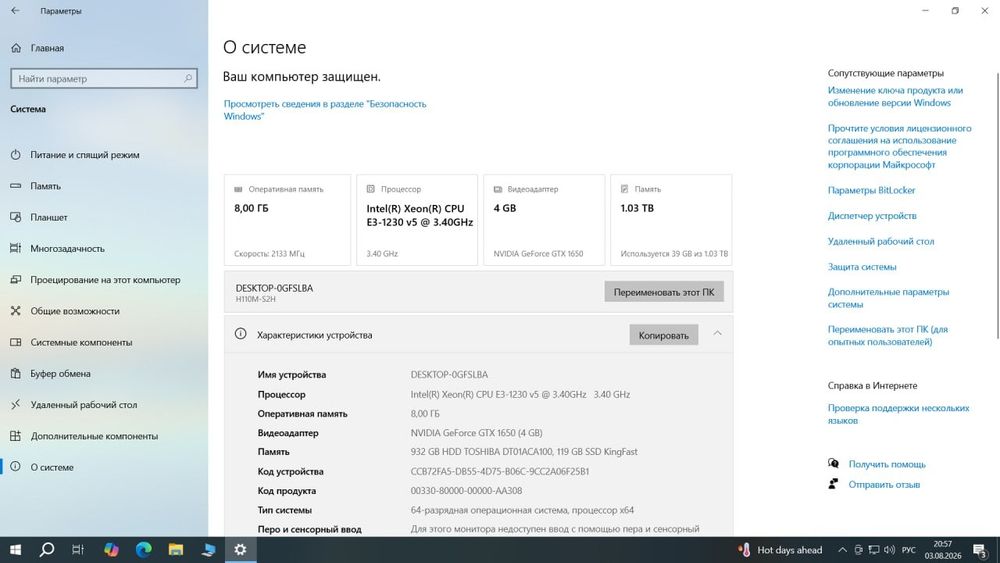Open the computer icon app beside File Explorer
The width and height of the screenshot is (1000, 563).
click(x=208, y=550)
